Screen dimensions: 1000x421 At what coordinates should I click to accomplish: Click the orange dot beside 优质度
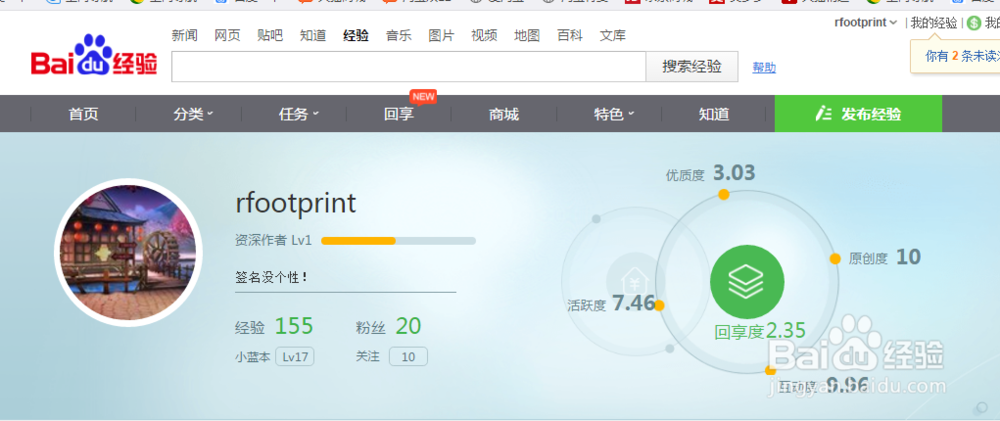(723, 194)
